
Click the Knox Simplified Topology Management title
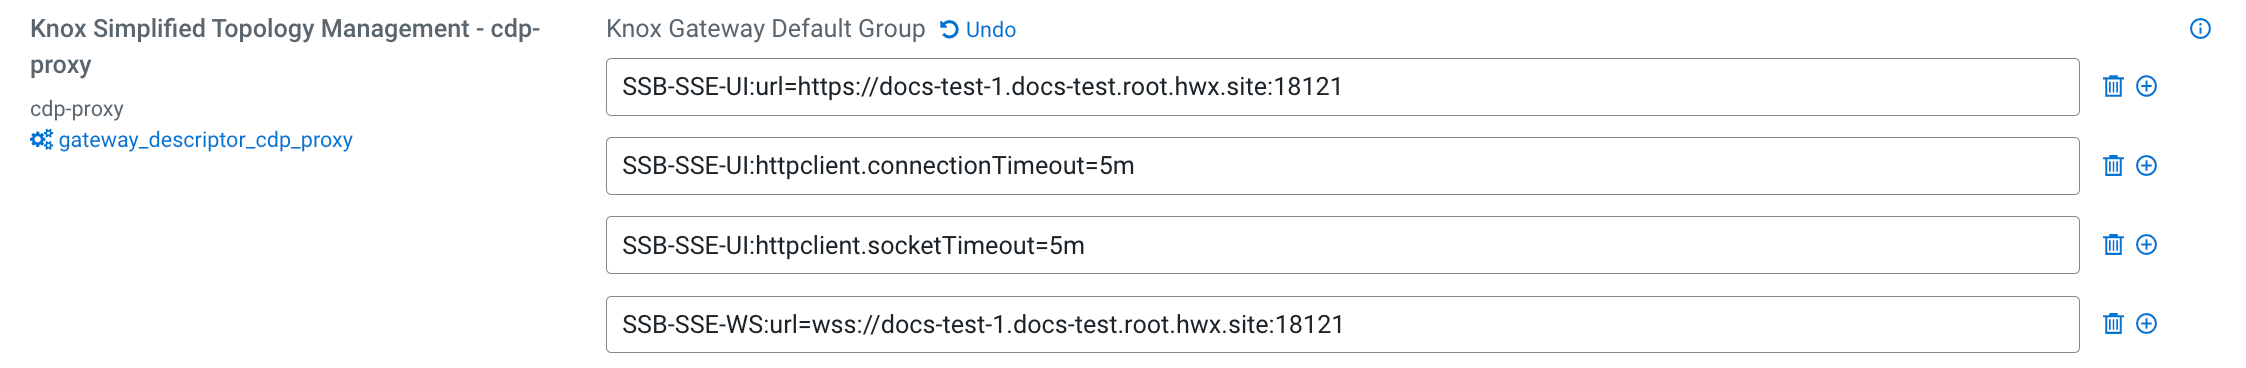pos(285,46)
